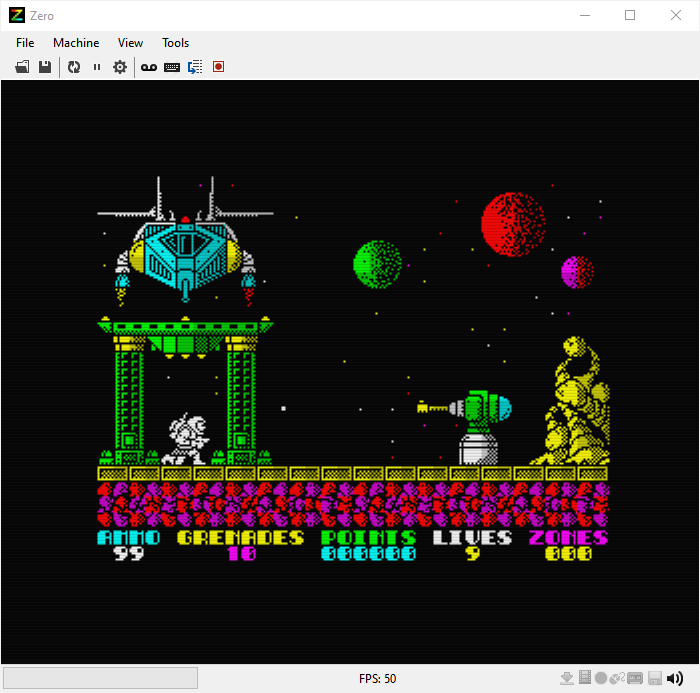The width and height of the screenshot is (700, 693).
Task: Open the View menu
Action: click(x=130, y=43)
